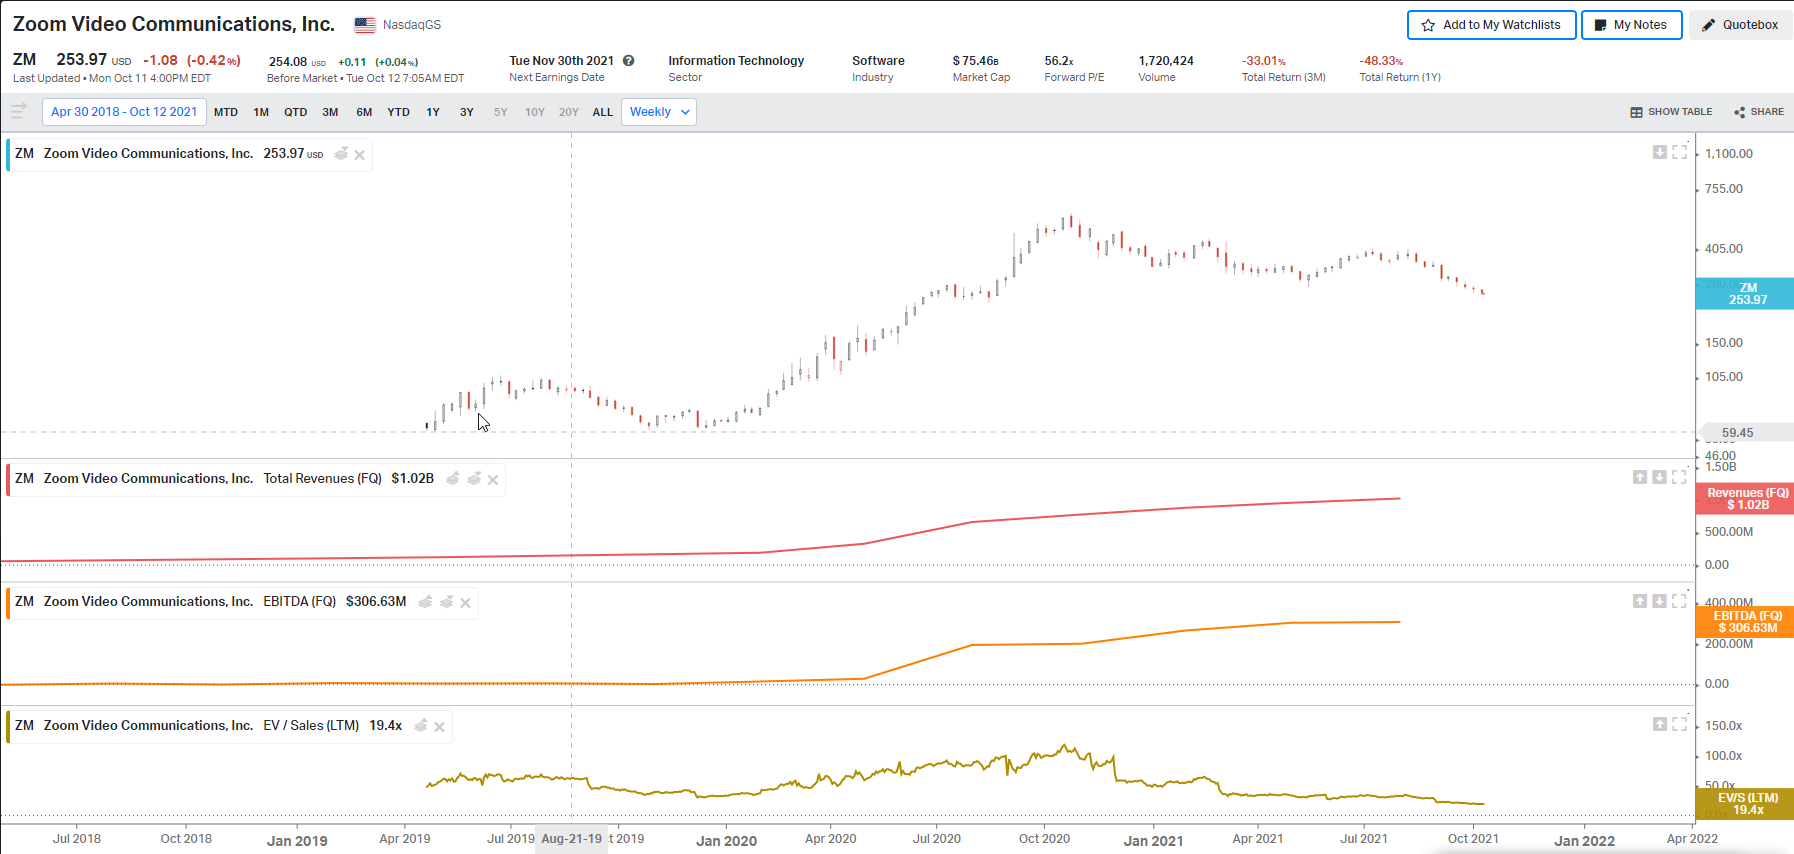
Task: Open My Notes
Action: point(1631,25)
